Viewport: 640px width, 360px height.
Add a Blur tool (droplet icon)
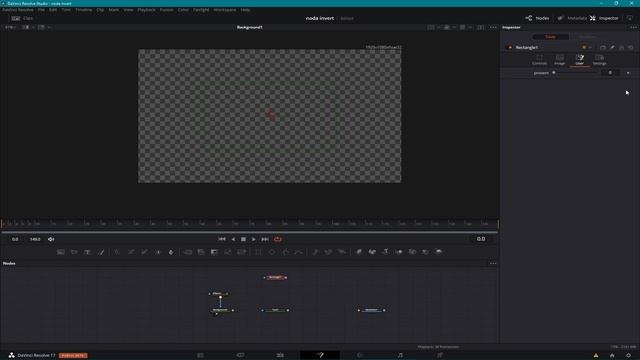click(171, 252)
